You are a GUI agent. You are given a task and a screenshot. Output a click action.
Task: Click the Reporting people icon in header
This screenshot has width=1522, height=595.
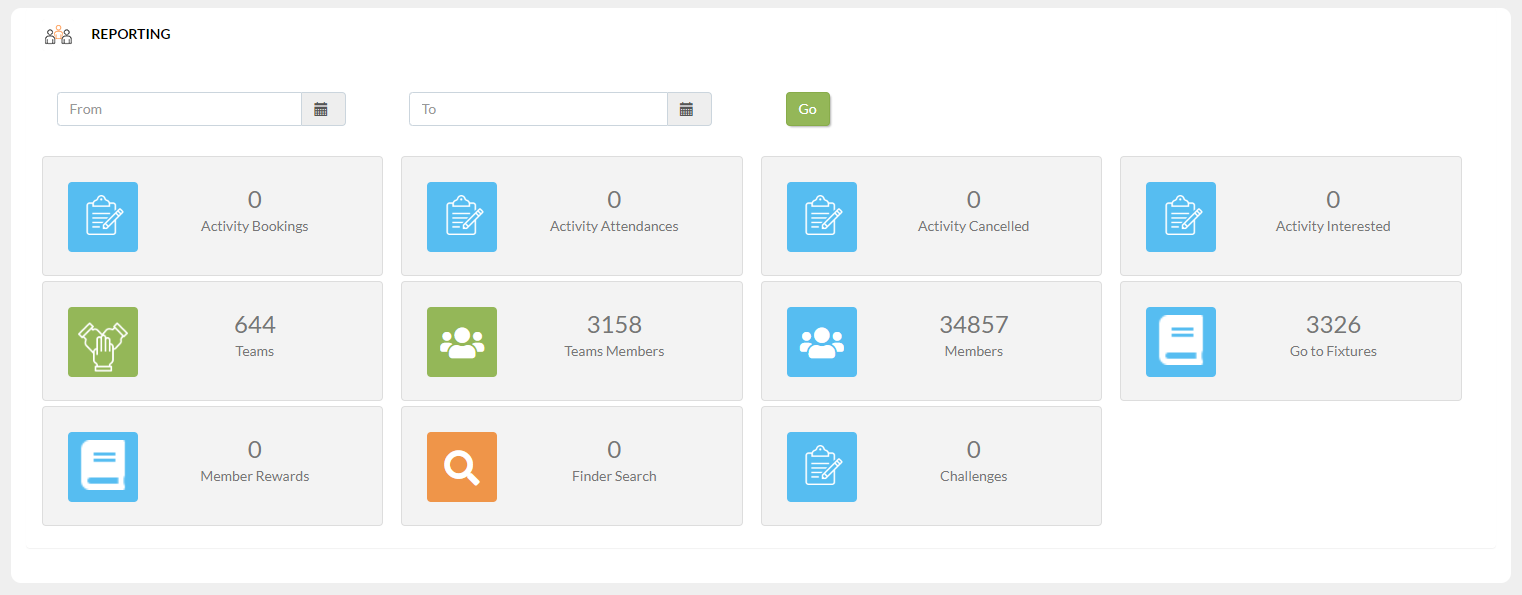58,35
